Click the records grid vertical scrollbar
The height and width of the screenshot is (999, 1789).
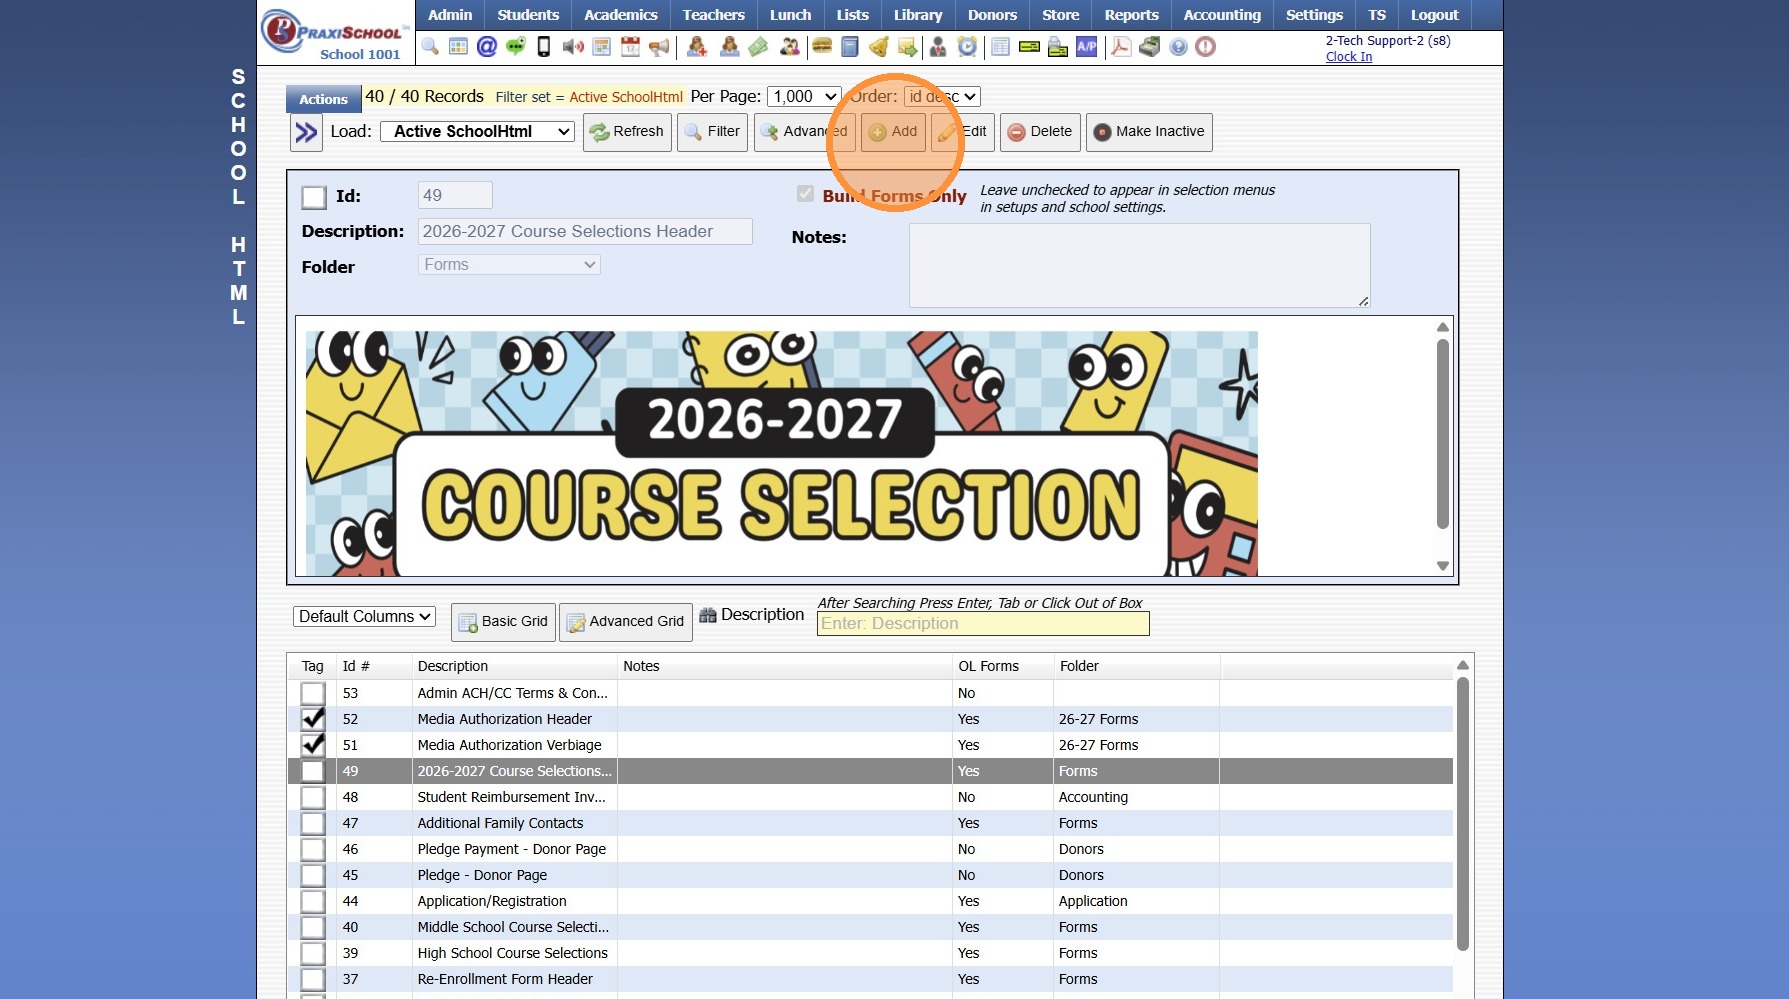click(1463, 815)
